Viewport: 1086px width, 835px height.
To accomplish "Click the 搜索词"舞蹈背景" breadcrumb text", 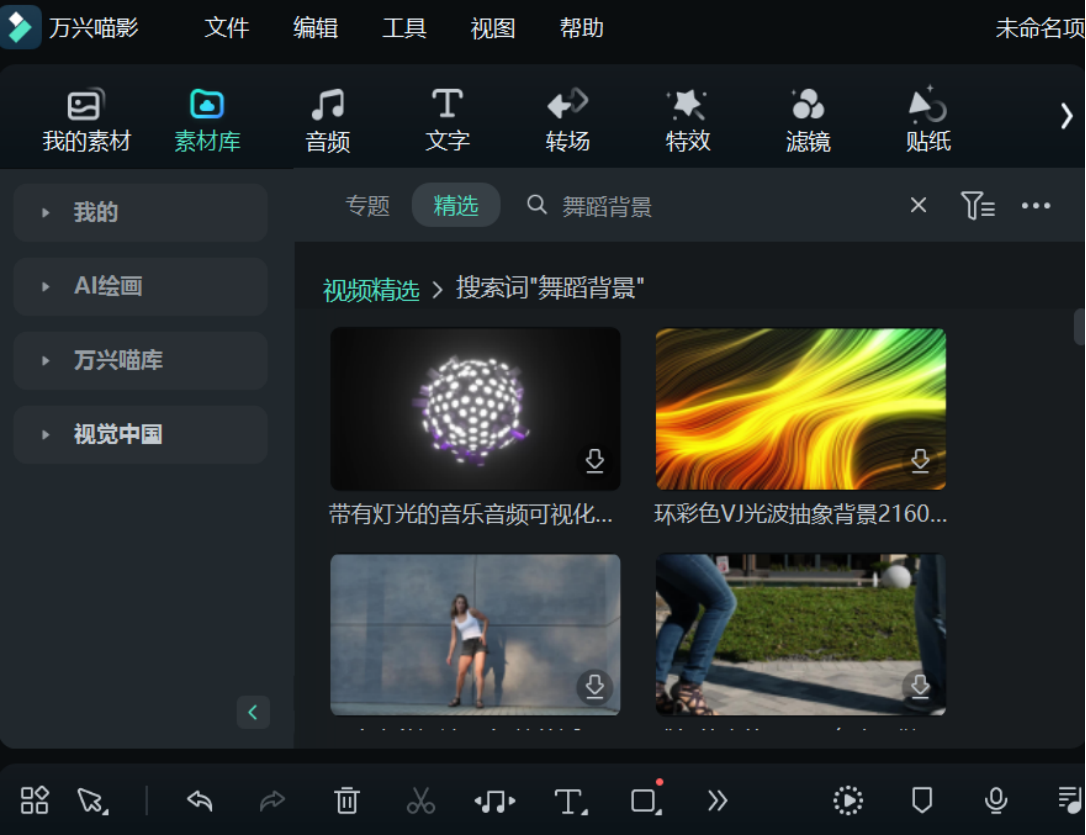I will pyautogui.click(x=550, y=288).
